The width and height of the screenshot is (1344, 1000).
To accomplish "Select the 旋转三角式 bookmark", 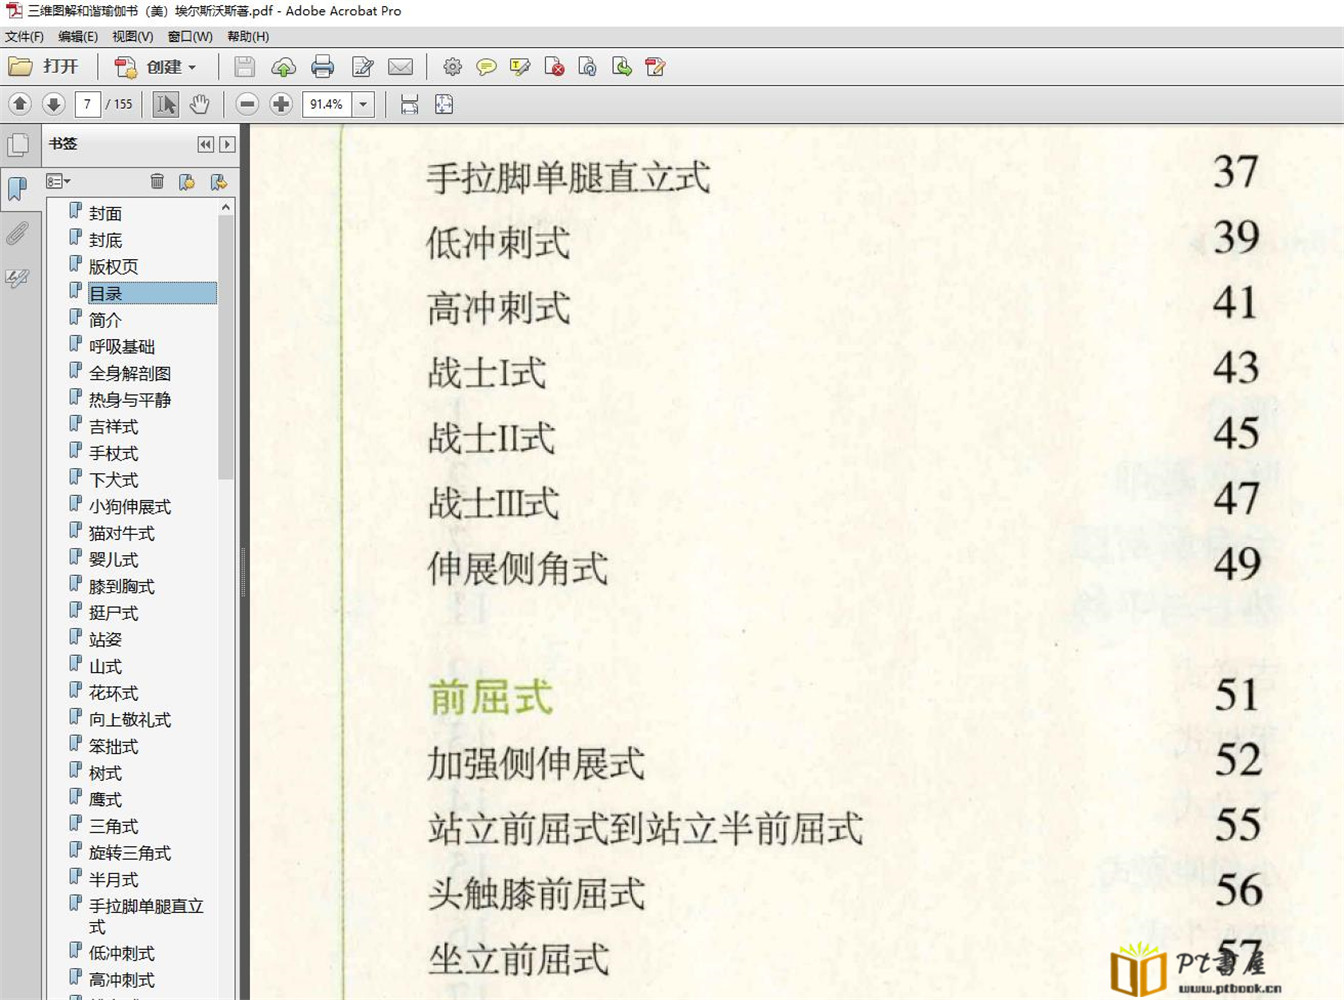I will 129,853.
